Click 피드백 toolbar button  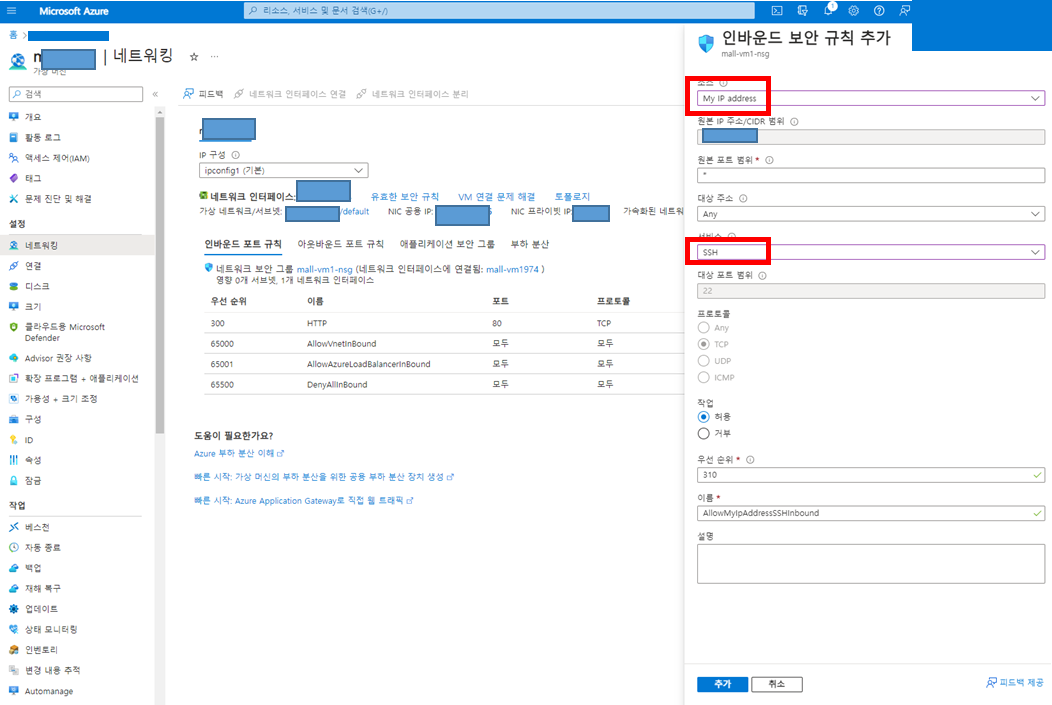pyautogui.click(x=203, y=94)
